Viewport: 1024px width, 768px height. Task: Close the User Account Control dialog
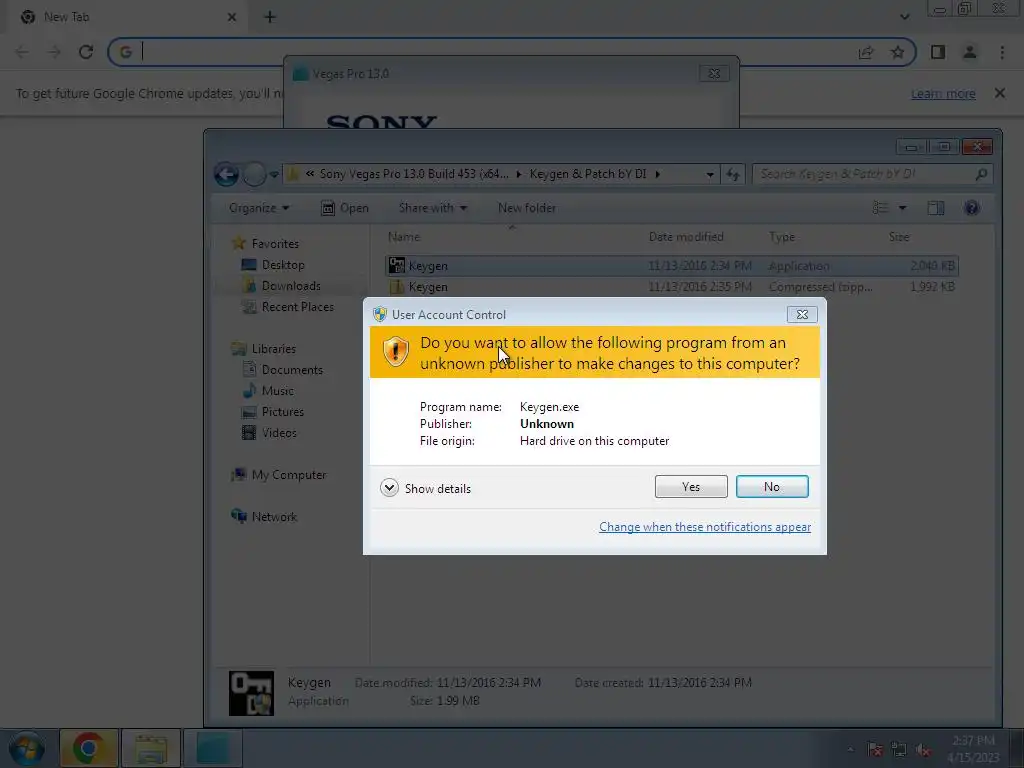[802, 315]
